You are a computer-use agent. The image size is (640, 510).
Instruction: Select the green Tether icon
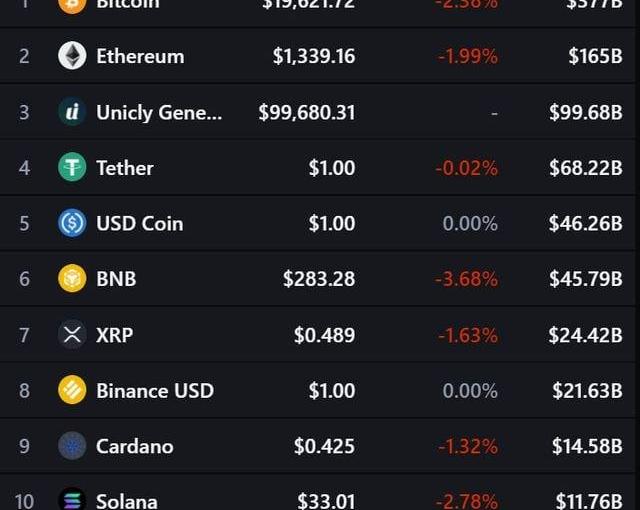pyautogui.click(x=72, y=167)
